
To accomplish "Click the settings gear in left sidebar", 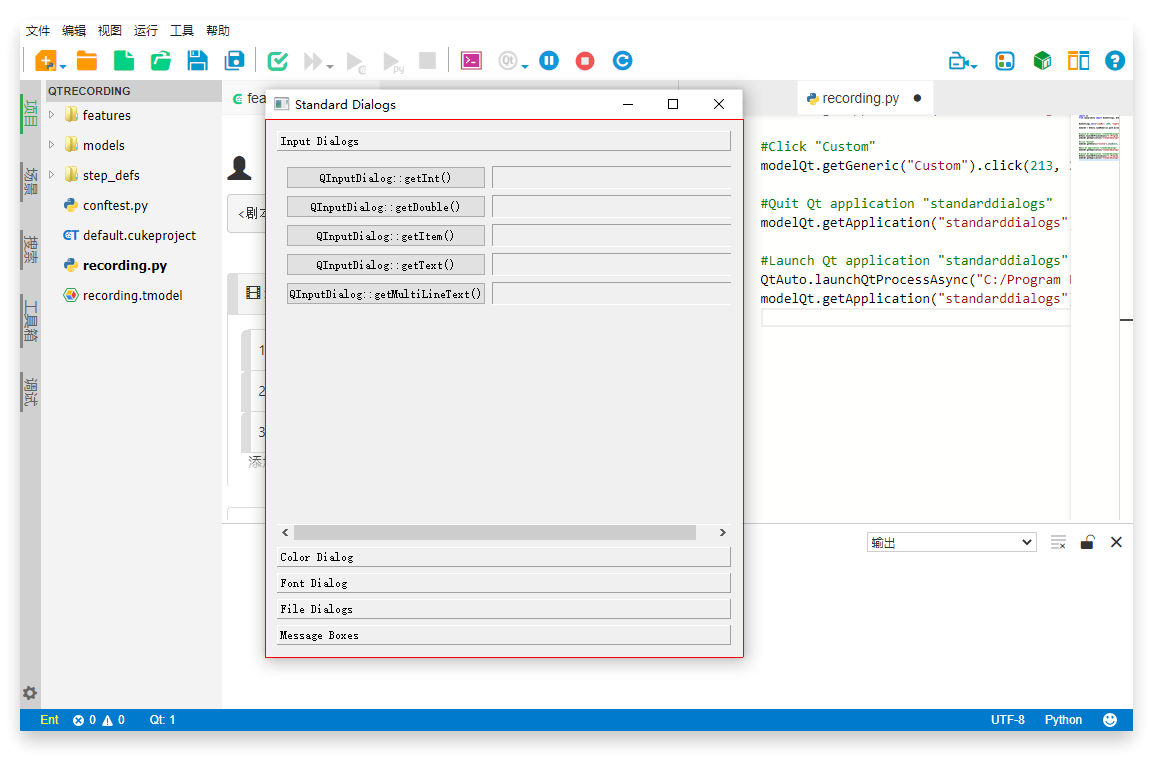I will (x=30, y=693).
